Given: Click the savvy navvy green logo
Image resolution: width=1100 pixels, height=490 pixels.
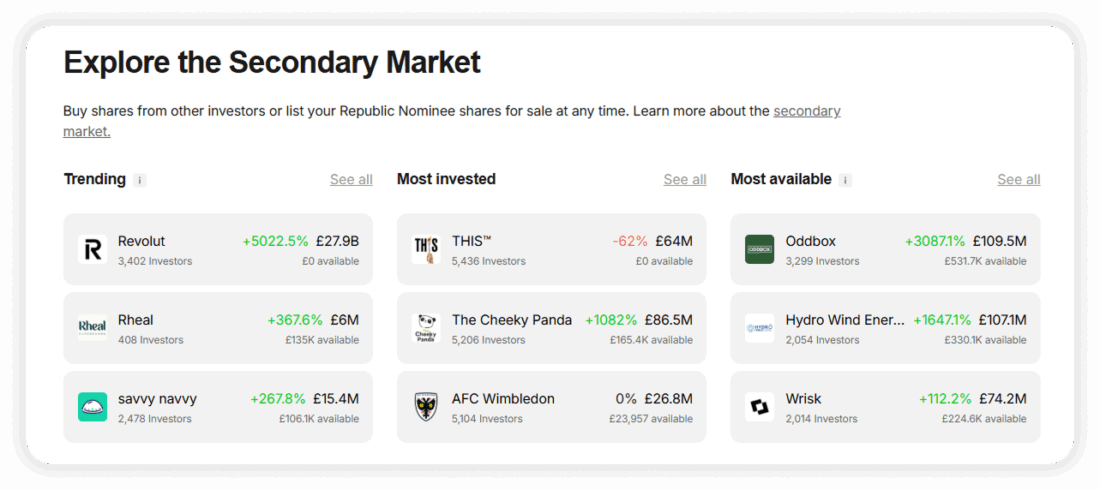Looking at the screenshot, I should (93, 407).
